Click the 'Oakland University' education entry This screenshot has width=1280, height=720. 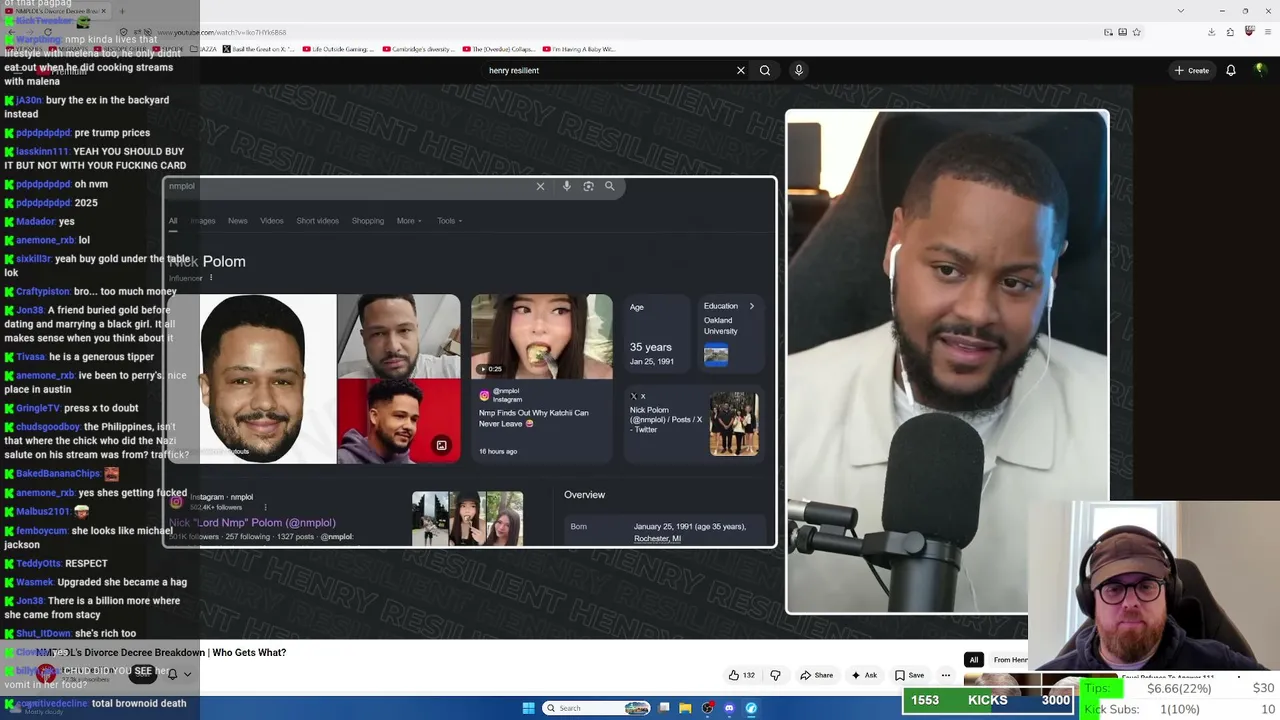point(720,326)
